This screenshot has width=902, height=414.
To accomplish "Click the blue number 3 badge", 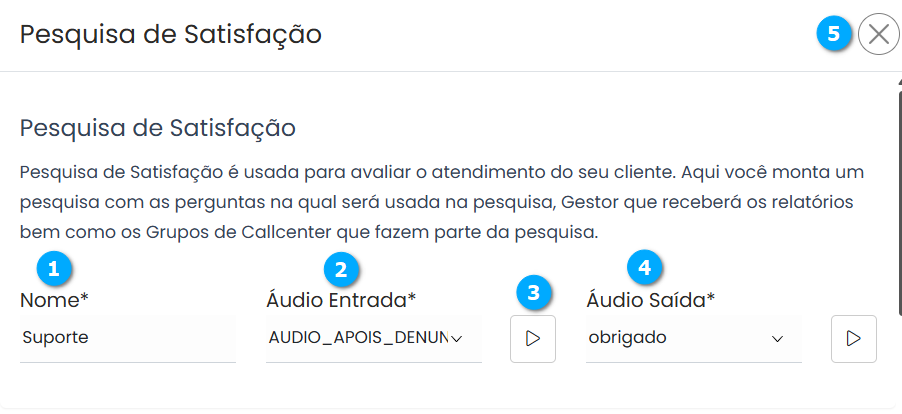I will coord(534,292).
